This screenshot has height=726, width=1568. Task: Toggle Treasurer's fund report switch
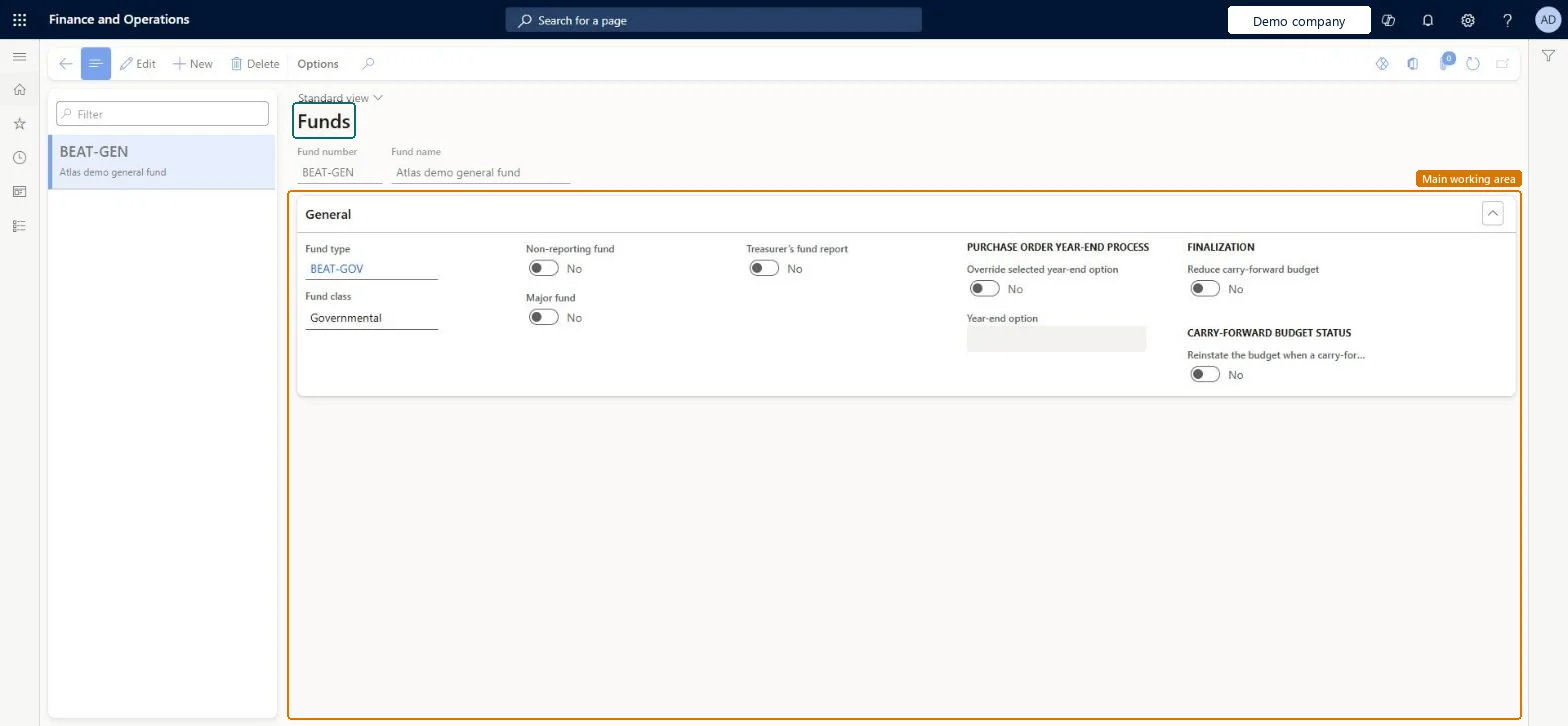click(x=764, y=268)
